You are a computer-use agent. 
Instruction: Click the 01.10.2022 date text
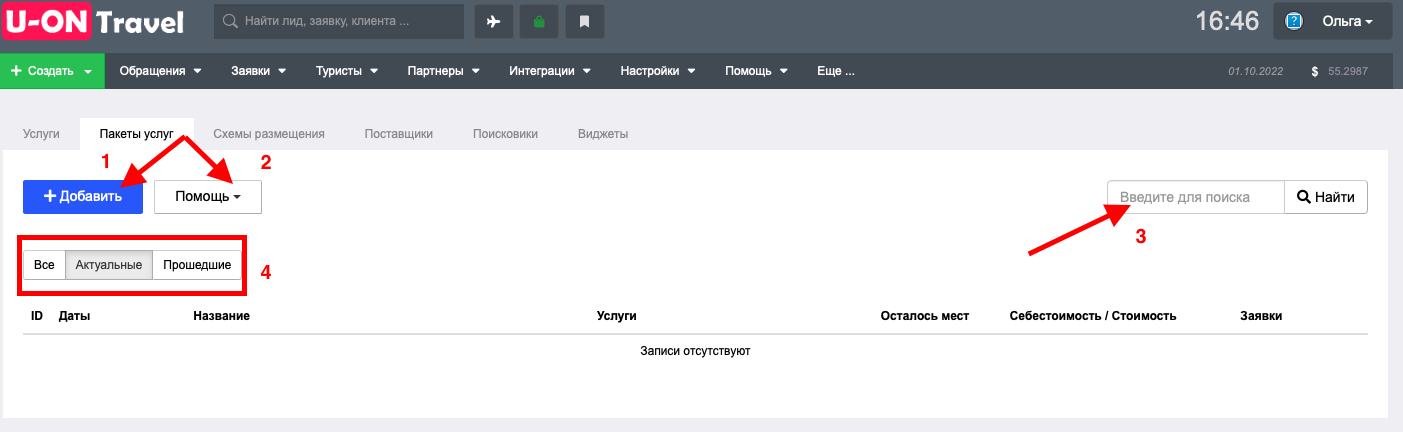click(1255, 72)
